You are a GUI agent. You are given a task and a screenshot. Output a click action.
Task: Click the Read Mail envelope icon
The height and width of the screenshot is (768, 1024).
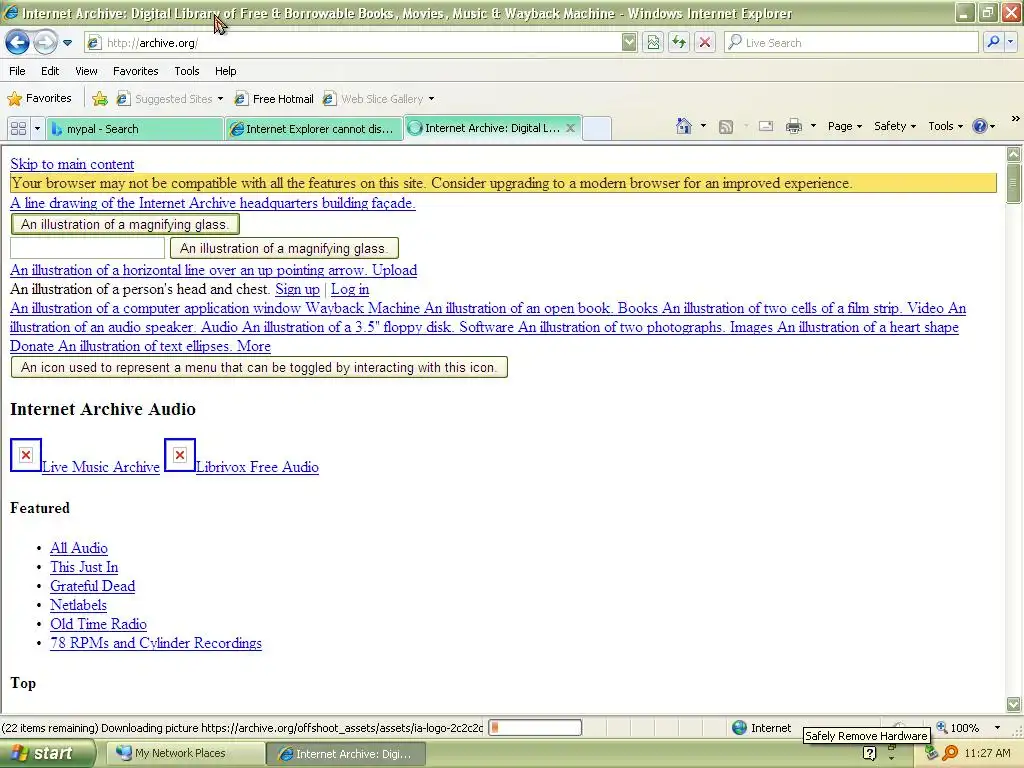click(x=765, y=127)
